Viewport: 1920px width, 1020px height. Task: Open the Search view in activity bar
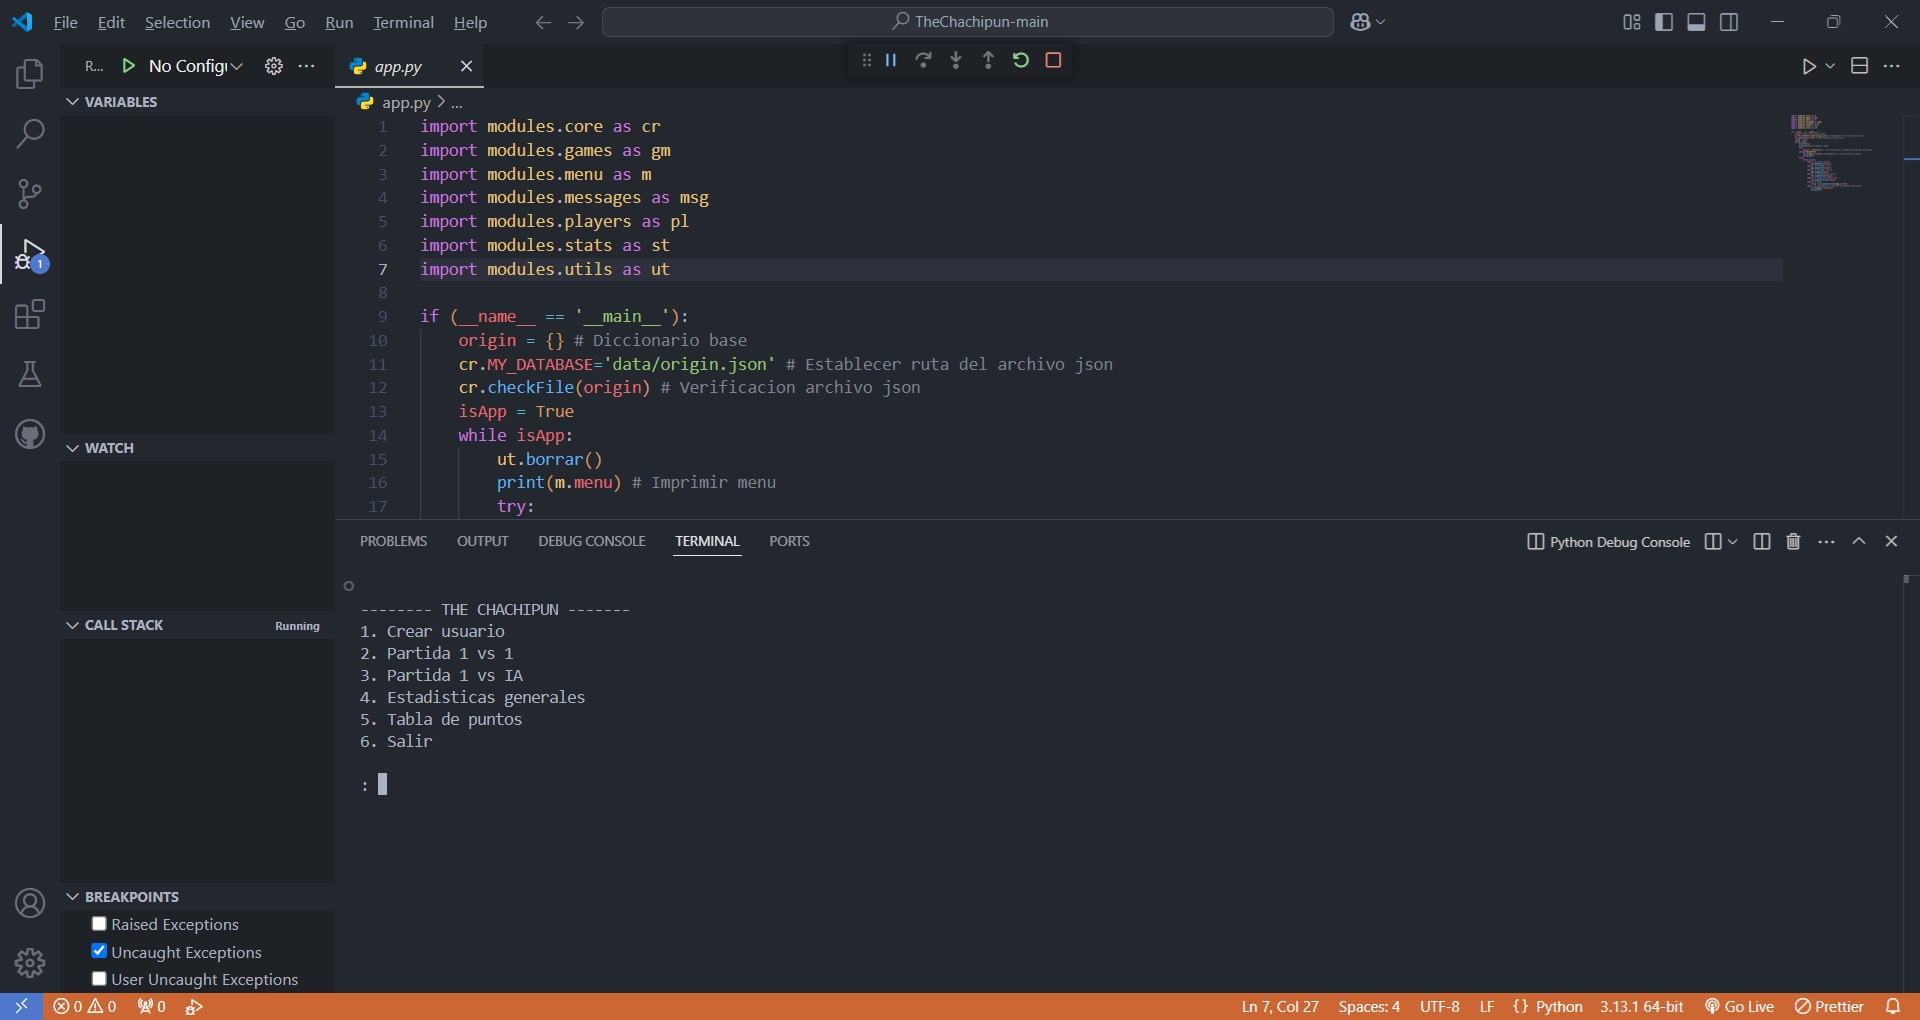coord(29,133)
